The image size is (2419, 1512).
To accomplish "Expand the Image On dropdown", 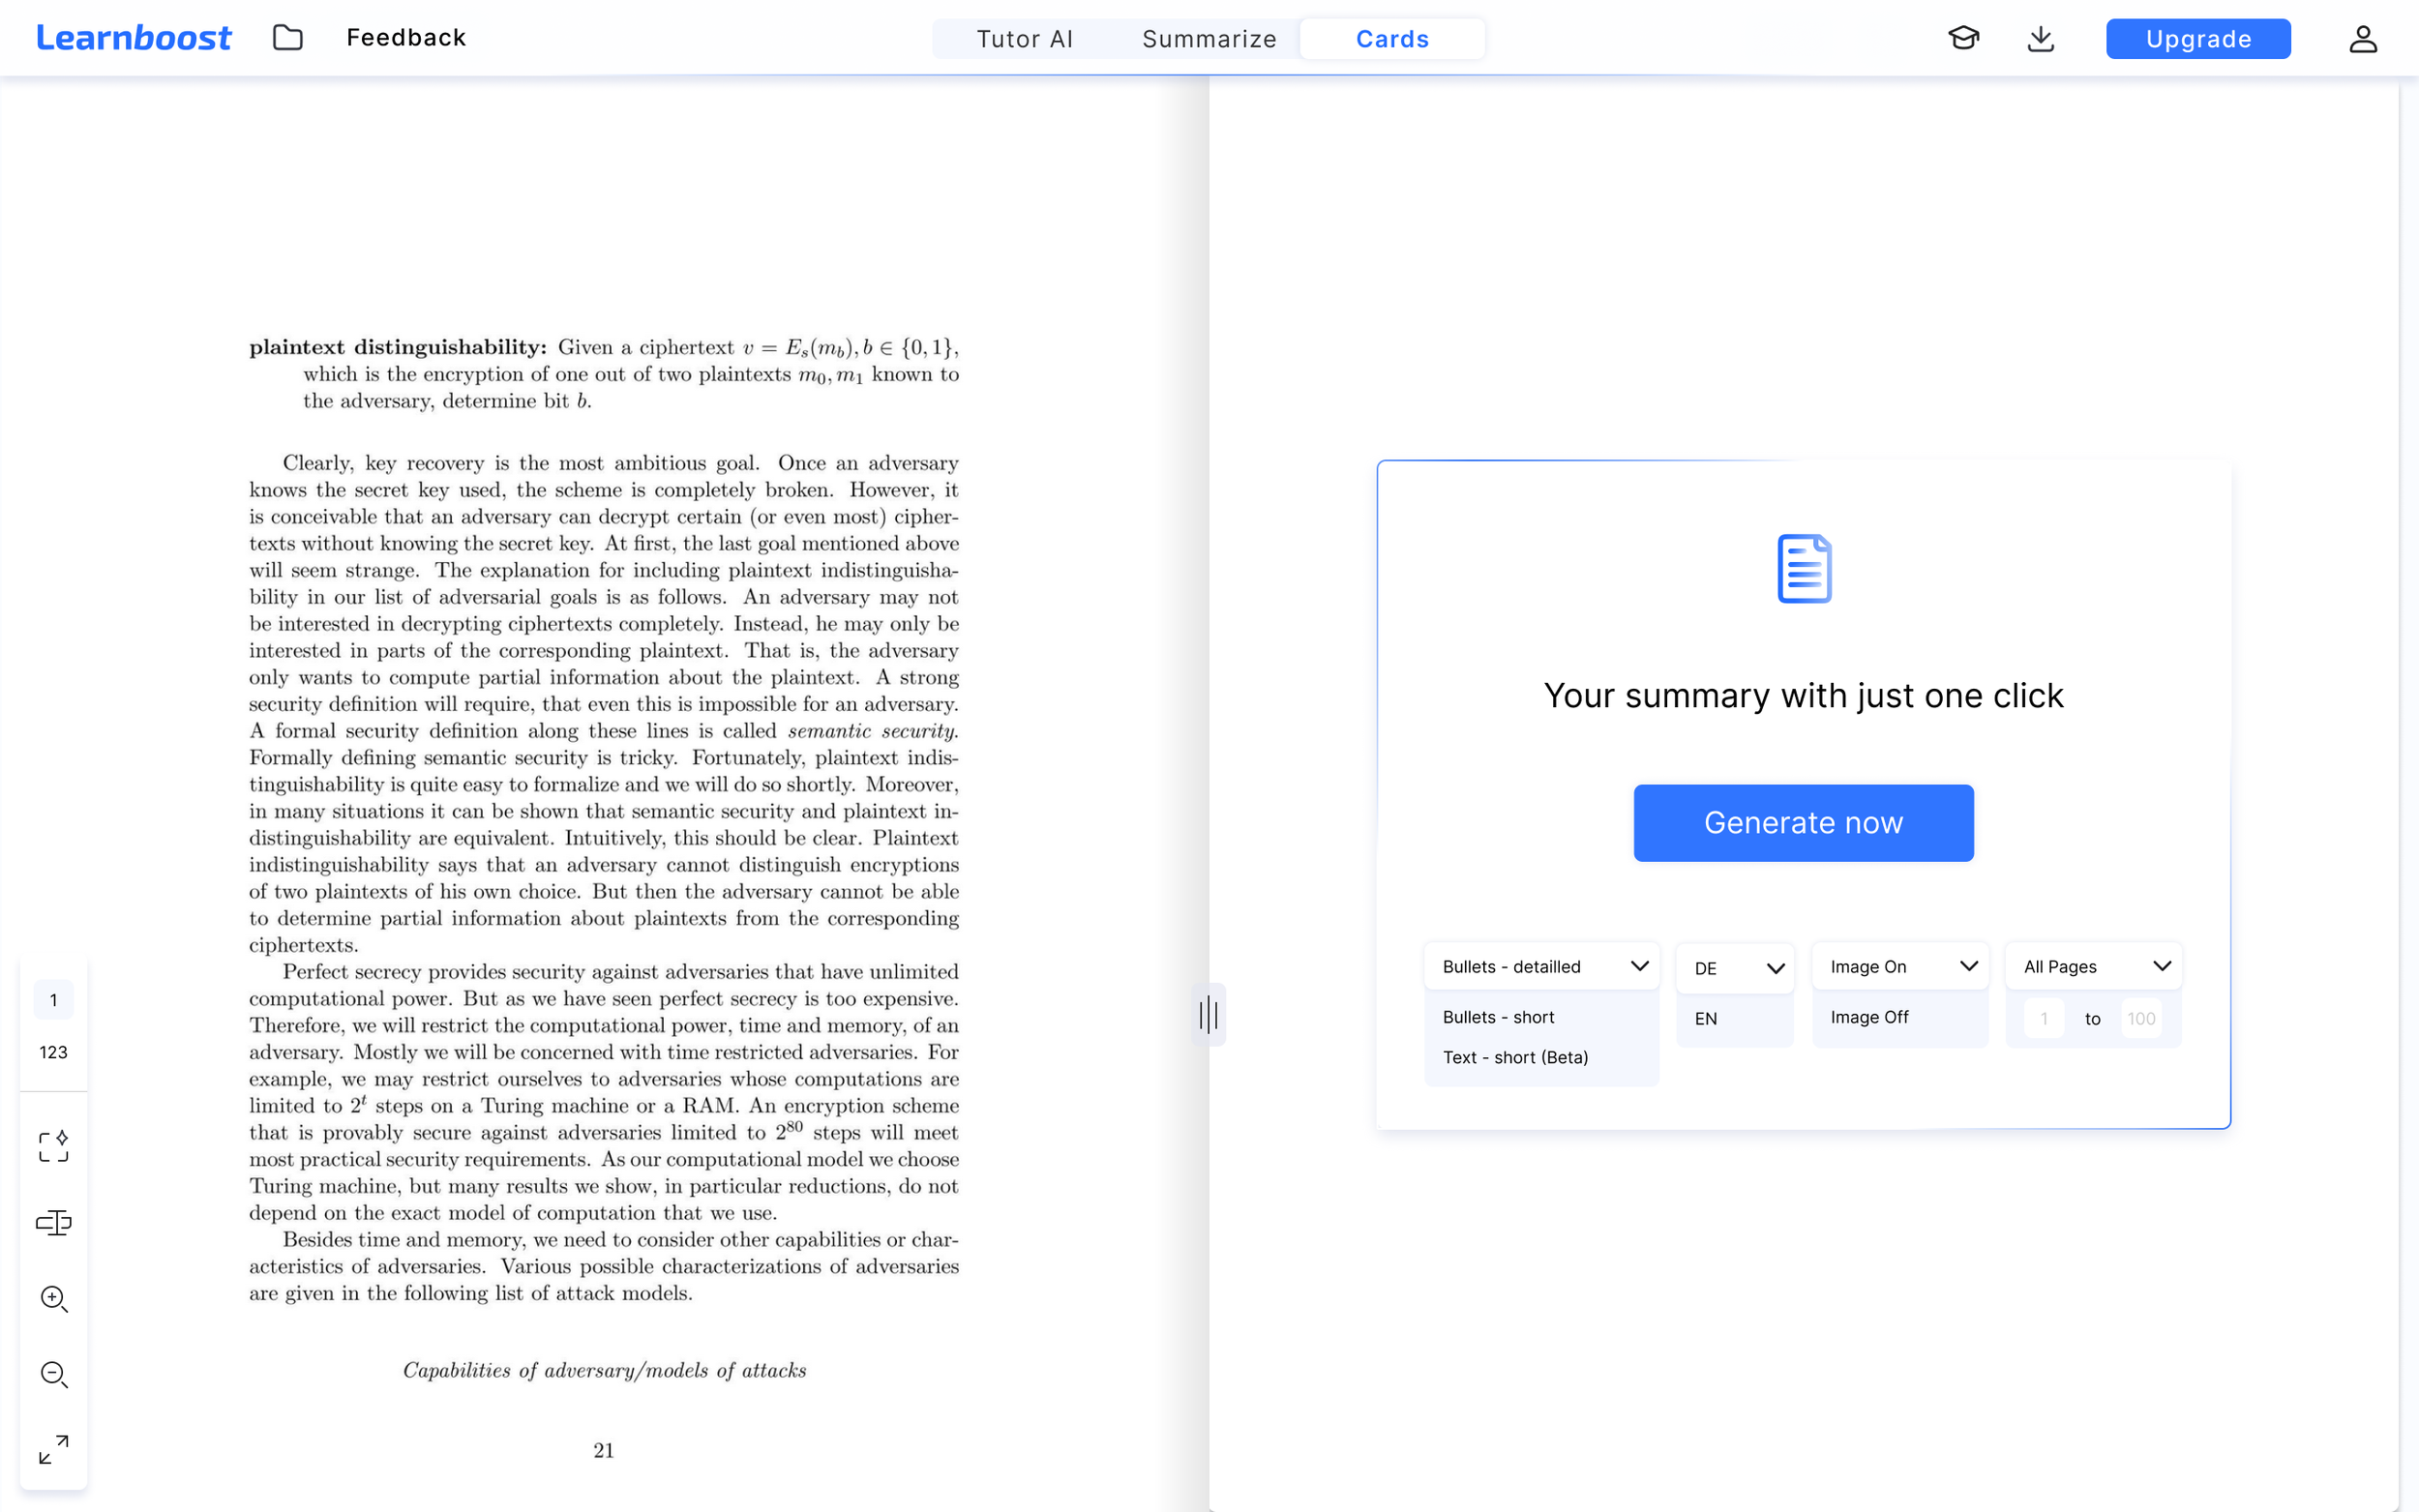I will click(1899, 965).
